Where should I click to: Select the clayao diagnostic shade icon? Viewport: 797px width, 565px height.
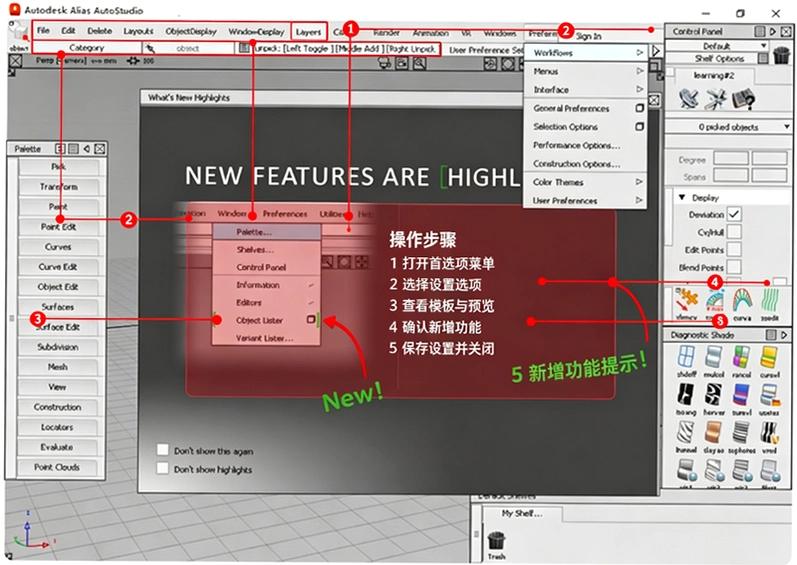[714, 433]
